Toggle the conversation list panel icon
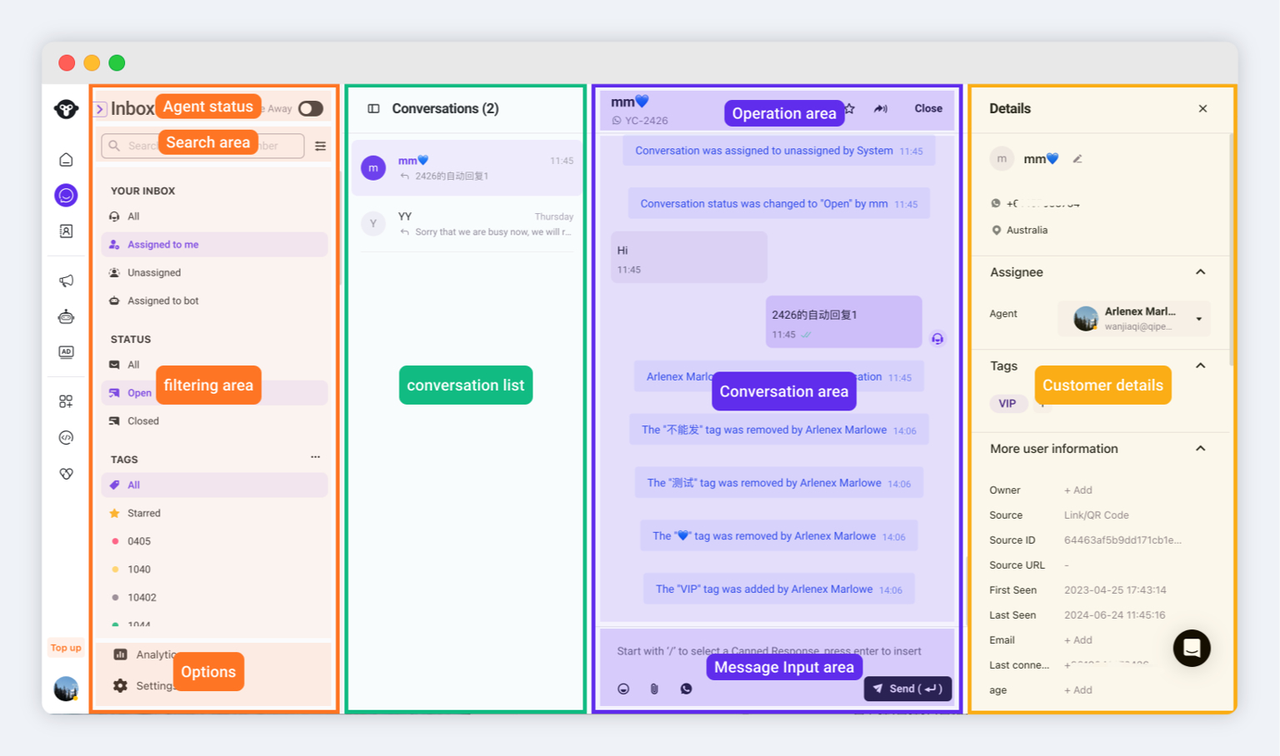 373,109
